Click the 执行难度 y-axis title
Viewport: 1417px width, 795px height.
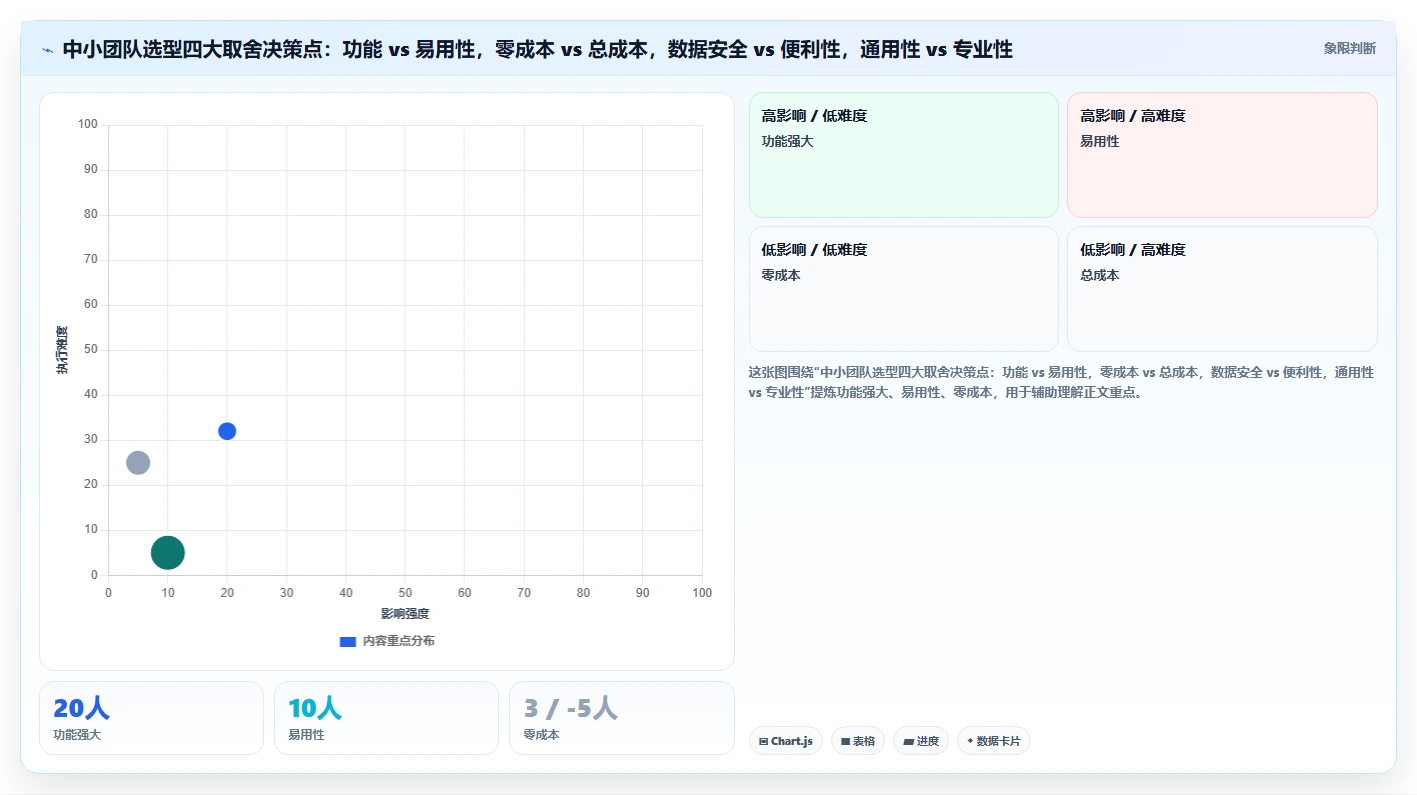pyautogui.click(x=62, y=350)
